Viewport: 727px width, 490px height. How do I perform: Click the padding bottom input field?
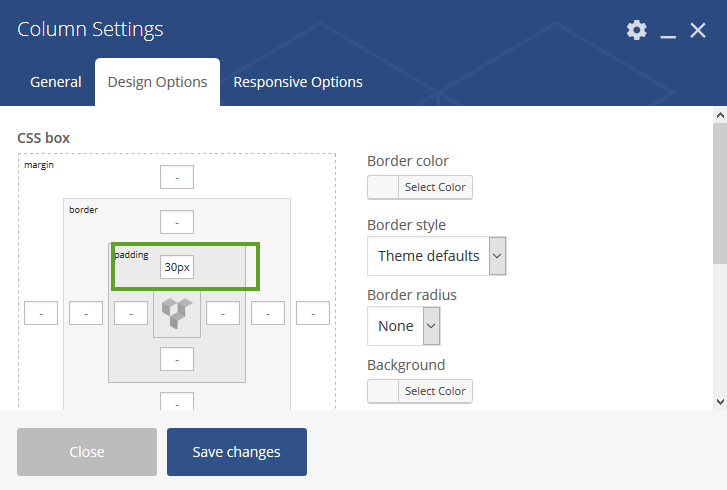pyautogui.click(x=177, y=359)
